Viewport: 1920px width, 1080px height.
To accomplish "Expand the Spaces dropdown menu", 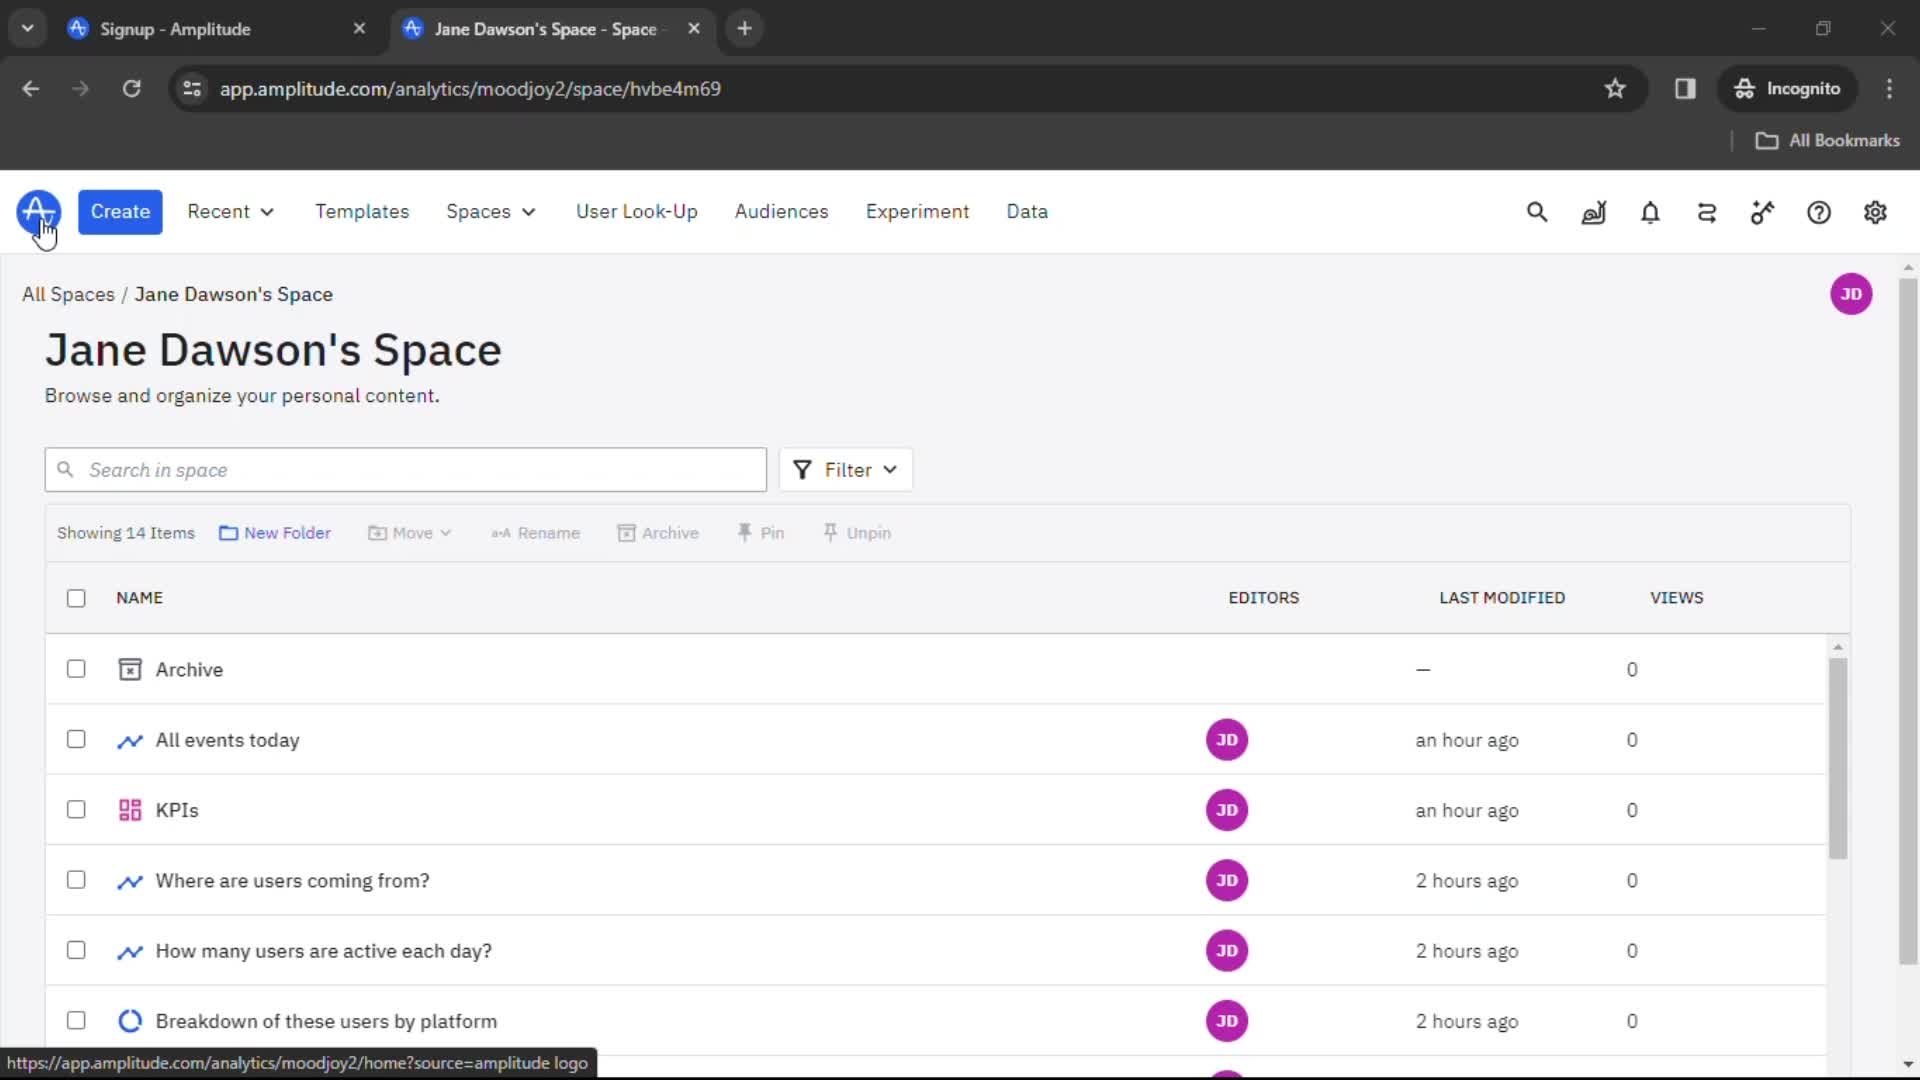I will pos(491,212).
